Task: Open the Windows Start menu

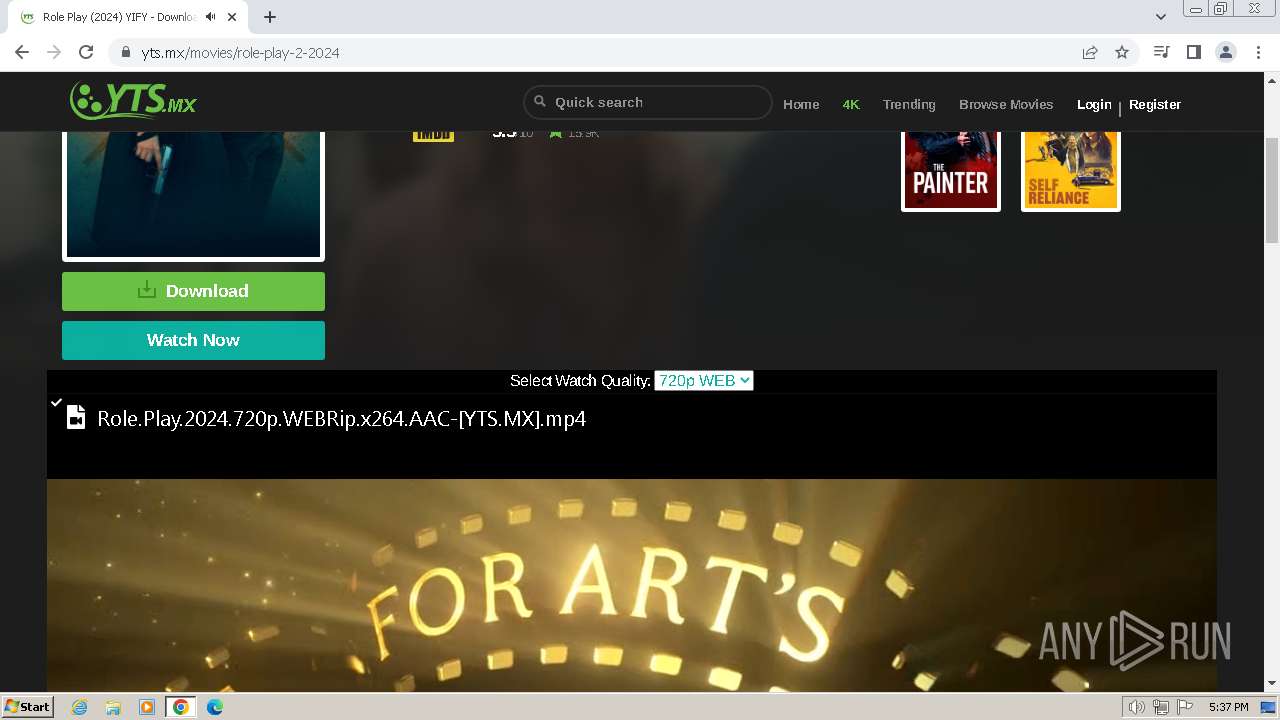Action: click(28, 707)
